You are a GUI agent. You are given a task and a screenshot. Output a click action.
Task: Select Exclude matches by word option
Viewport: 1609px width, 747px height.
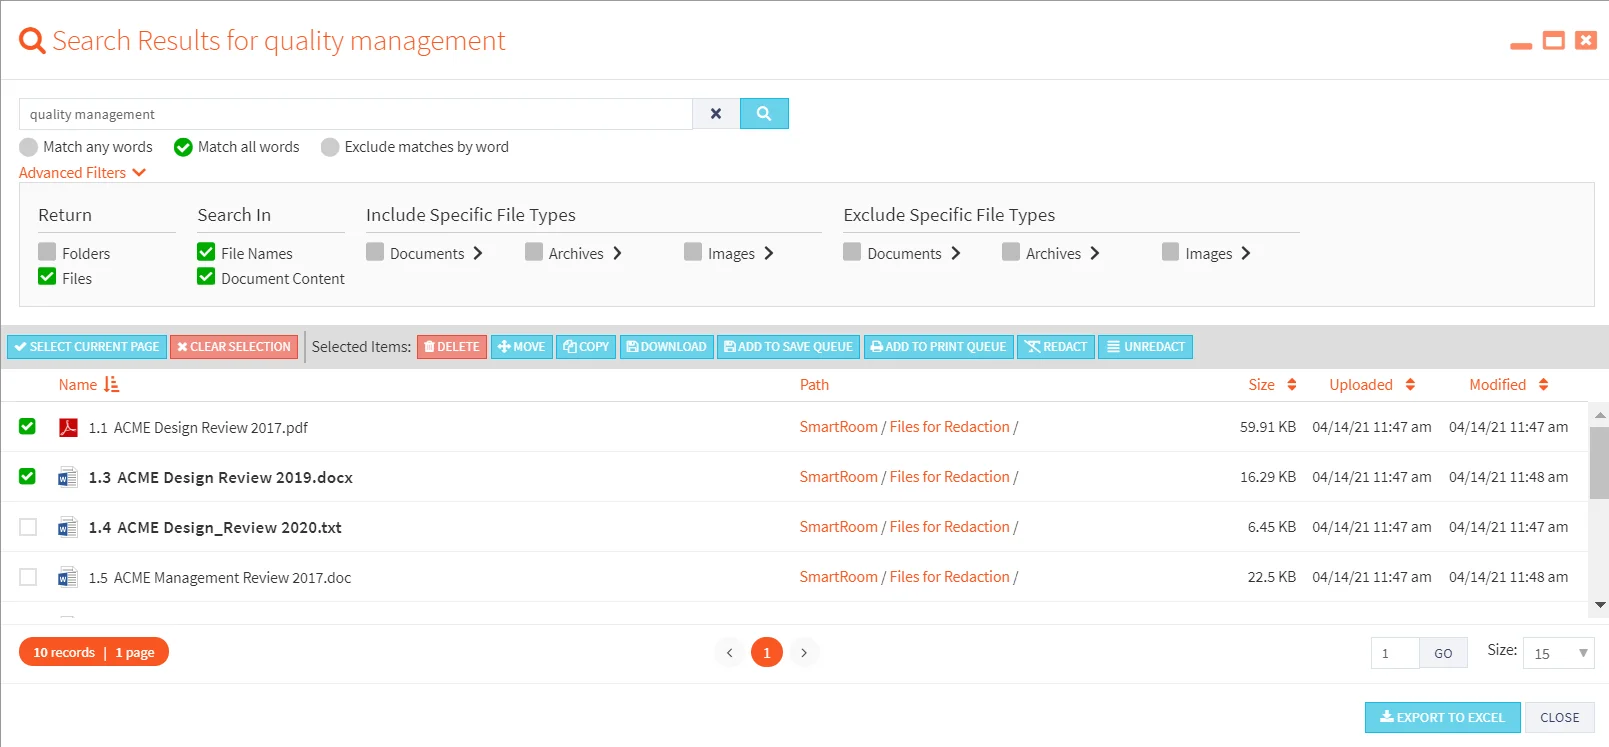(x=330, y=147)
